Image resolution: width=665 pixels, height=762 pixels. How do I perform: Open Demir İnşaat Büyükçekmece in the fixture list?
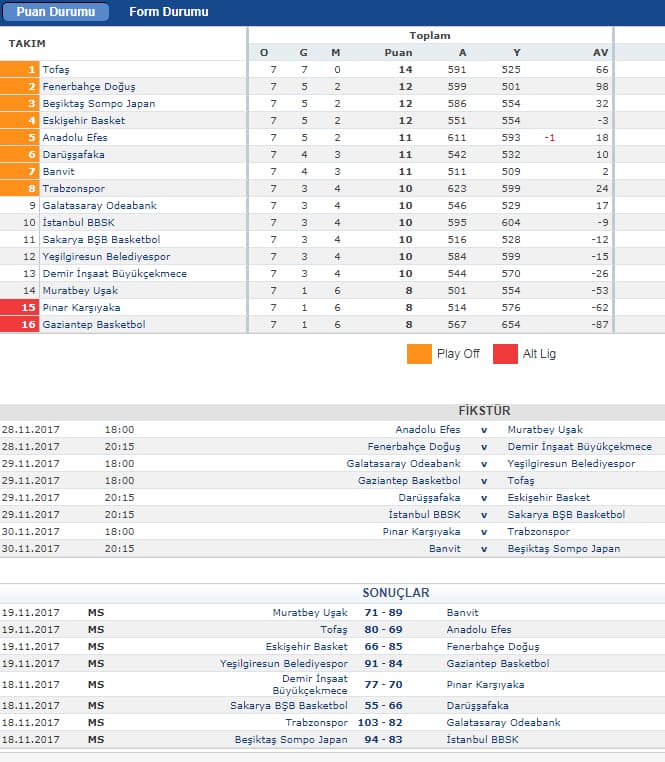click(x=579, y=447)
